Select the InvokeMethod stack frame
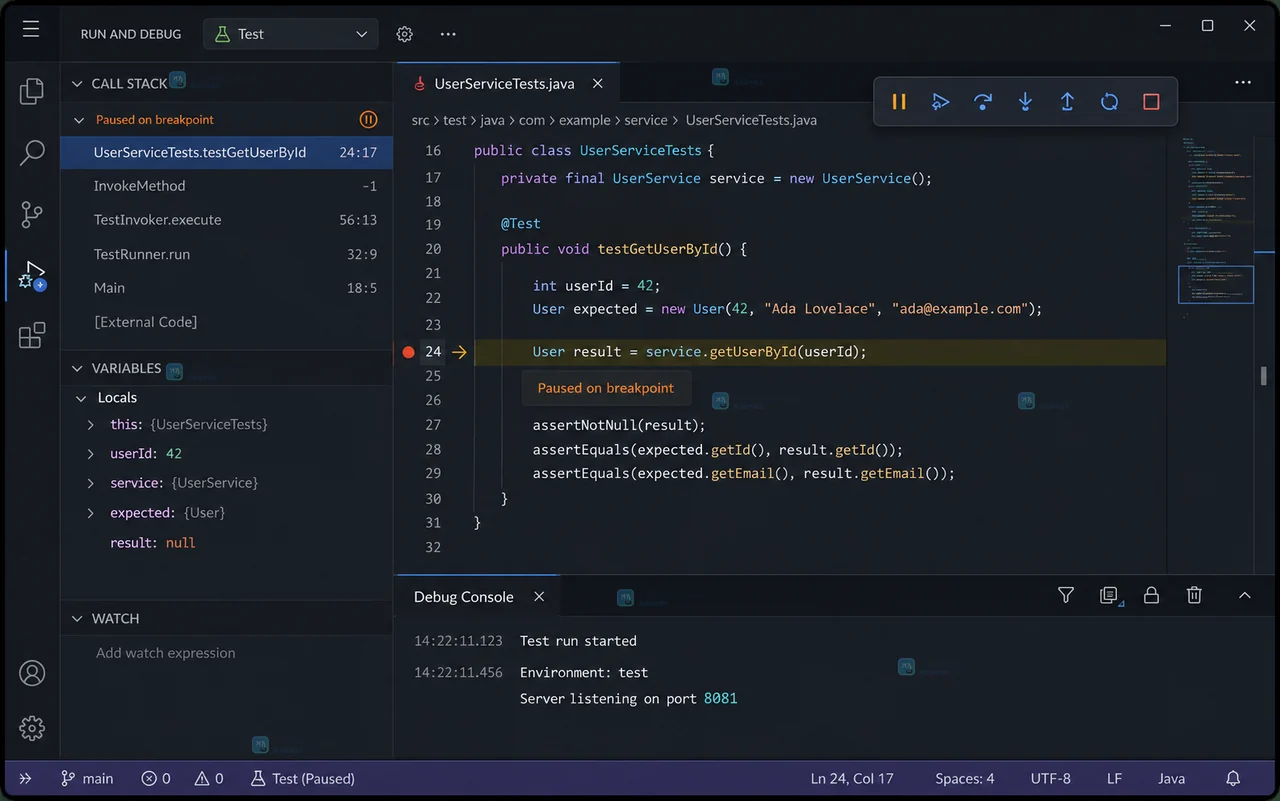The image size is (1280, 801). point(227,186)
